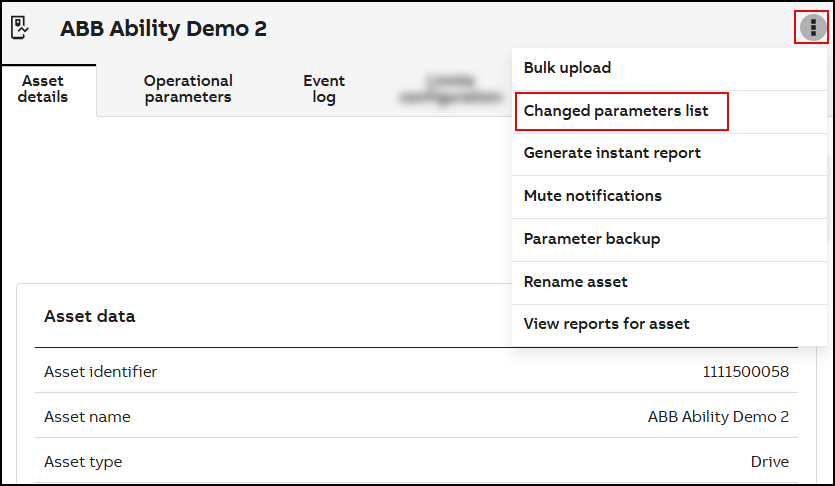Choose Rename asset from the menu

pos(575,282)
